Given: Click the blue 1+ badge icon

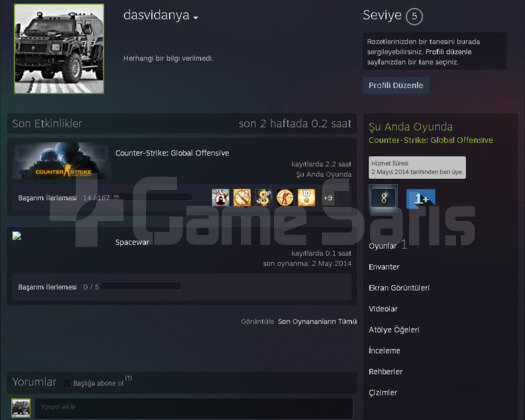Looking at the screenshot, I should coord(421,199).
